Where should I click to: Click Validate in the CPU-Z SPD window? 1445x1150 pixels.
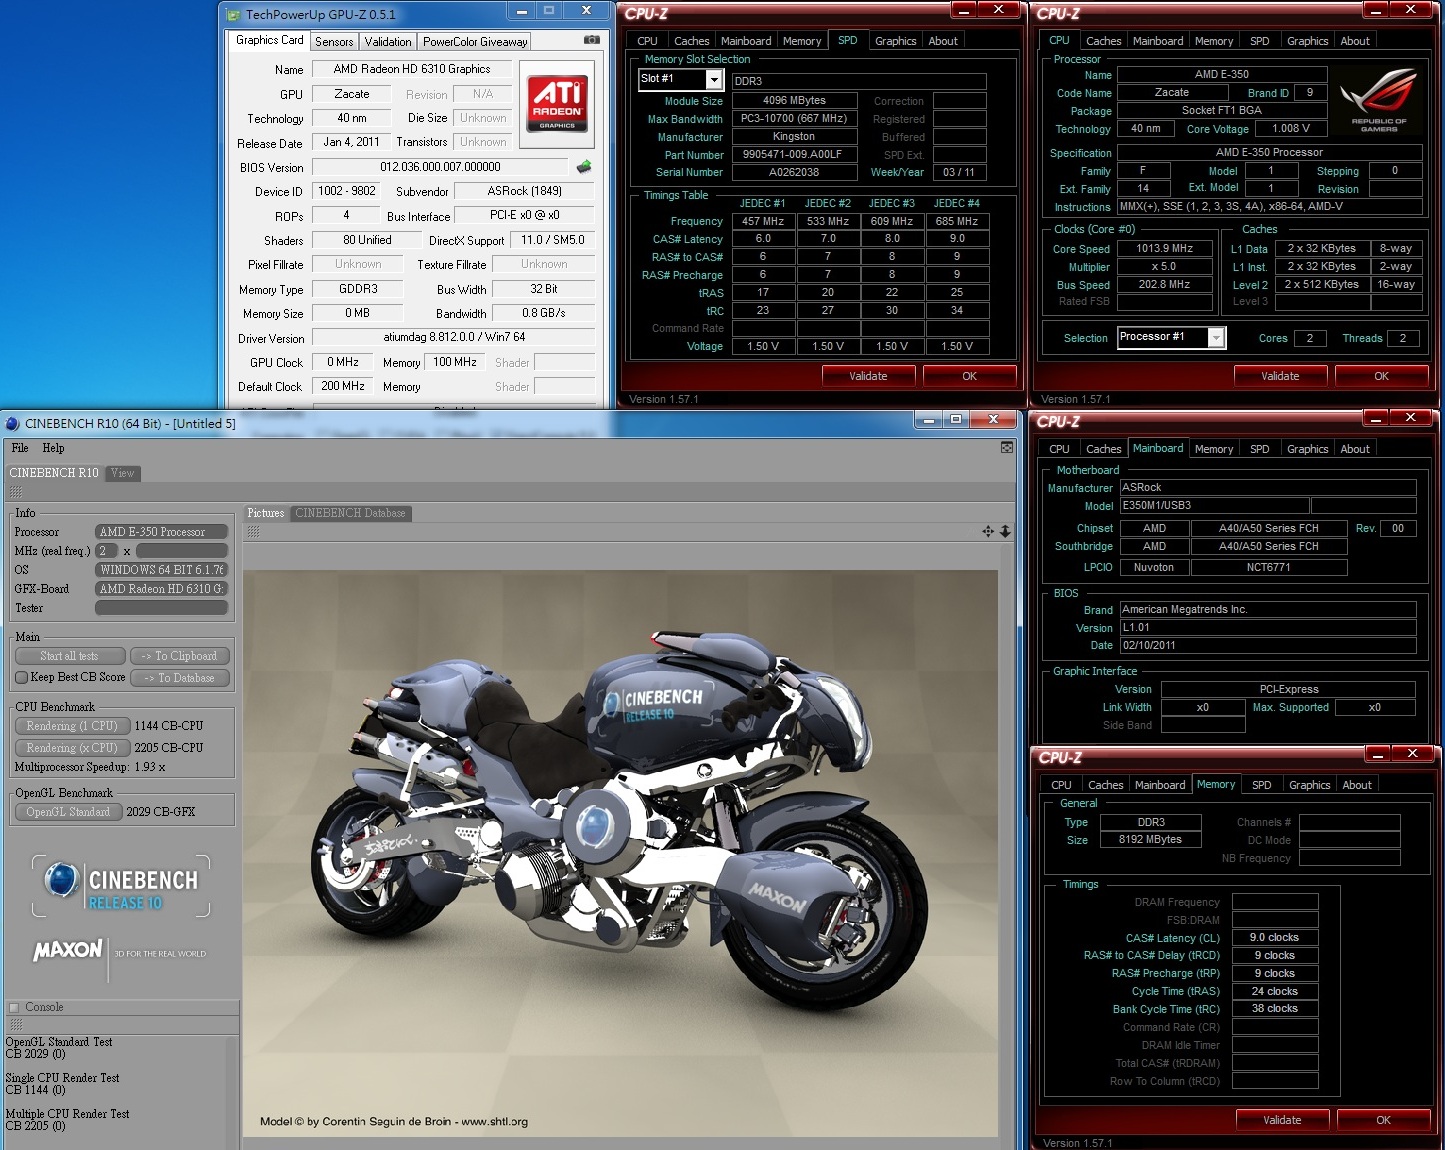click(868, 376)
